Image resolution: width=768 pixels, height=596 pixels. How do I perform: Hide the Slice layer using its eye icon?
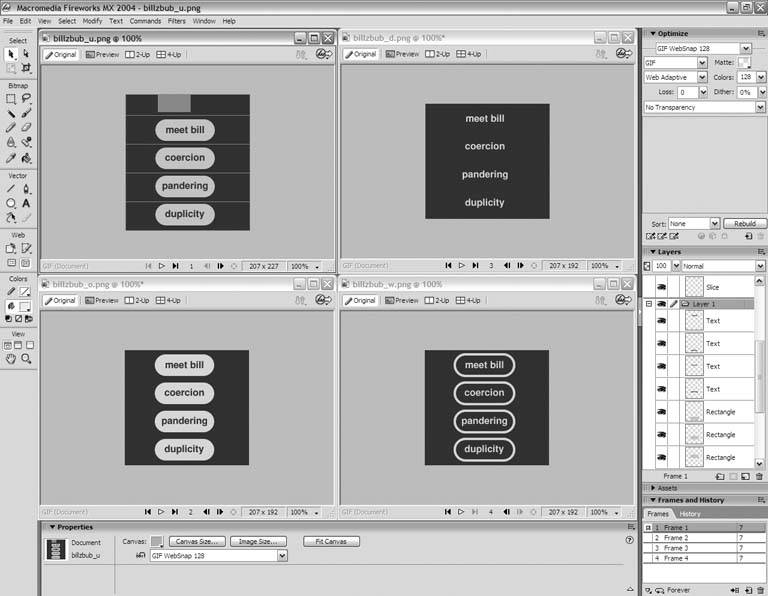pos(661,285)
